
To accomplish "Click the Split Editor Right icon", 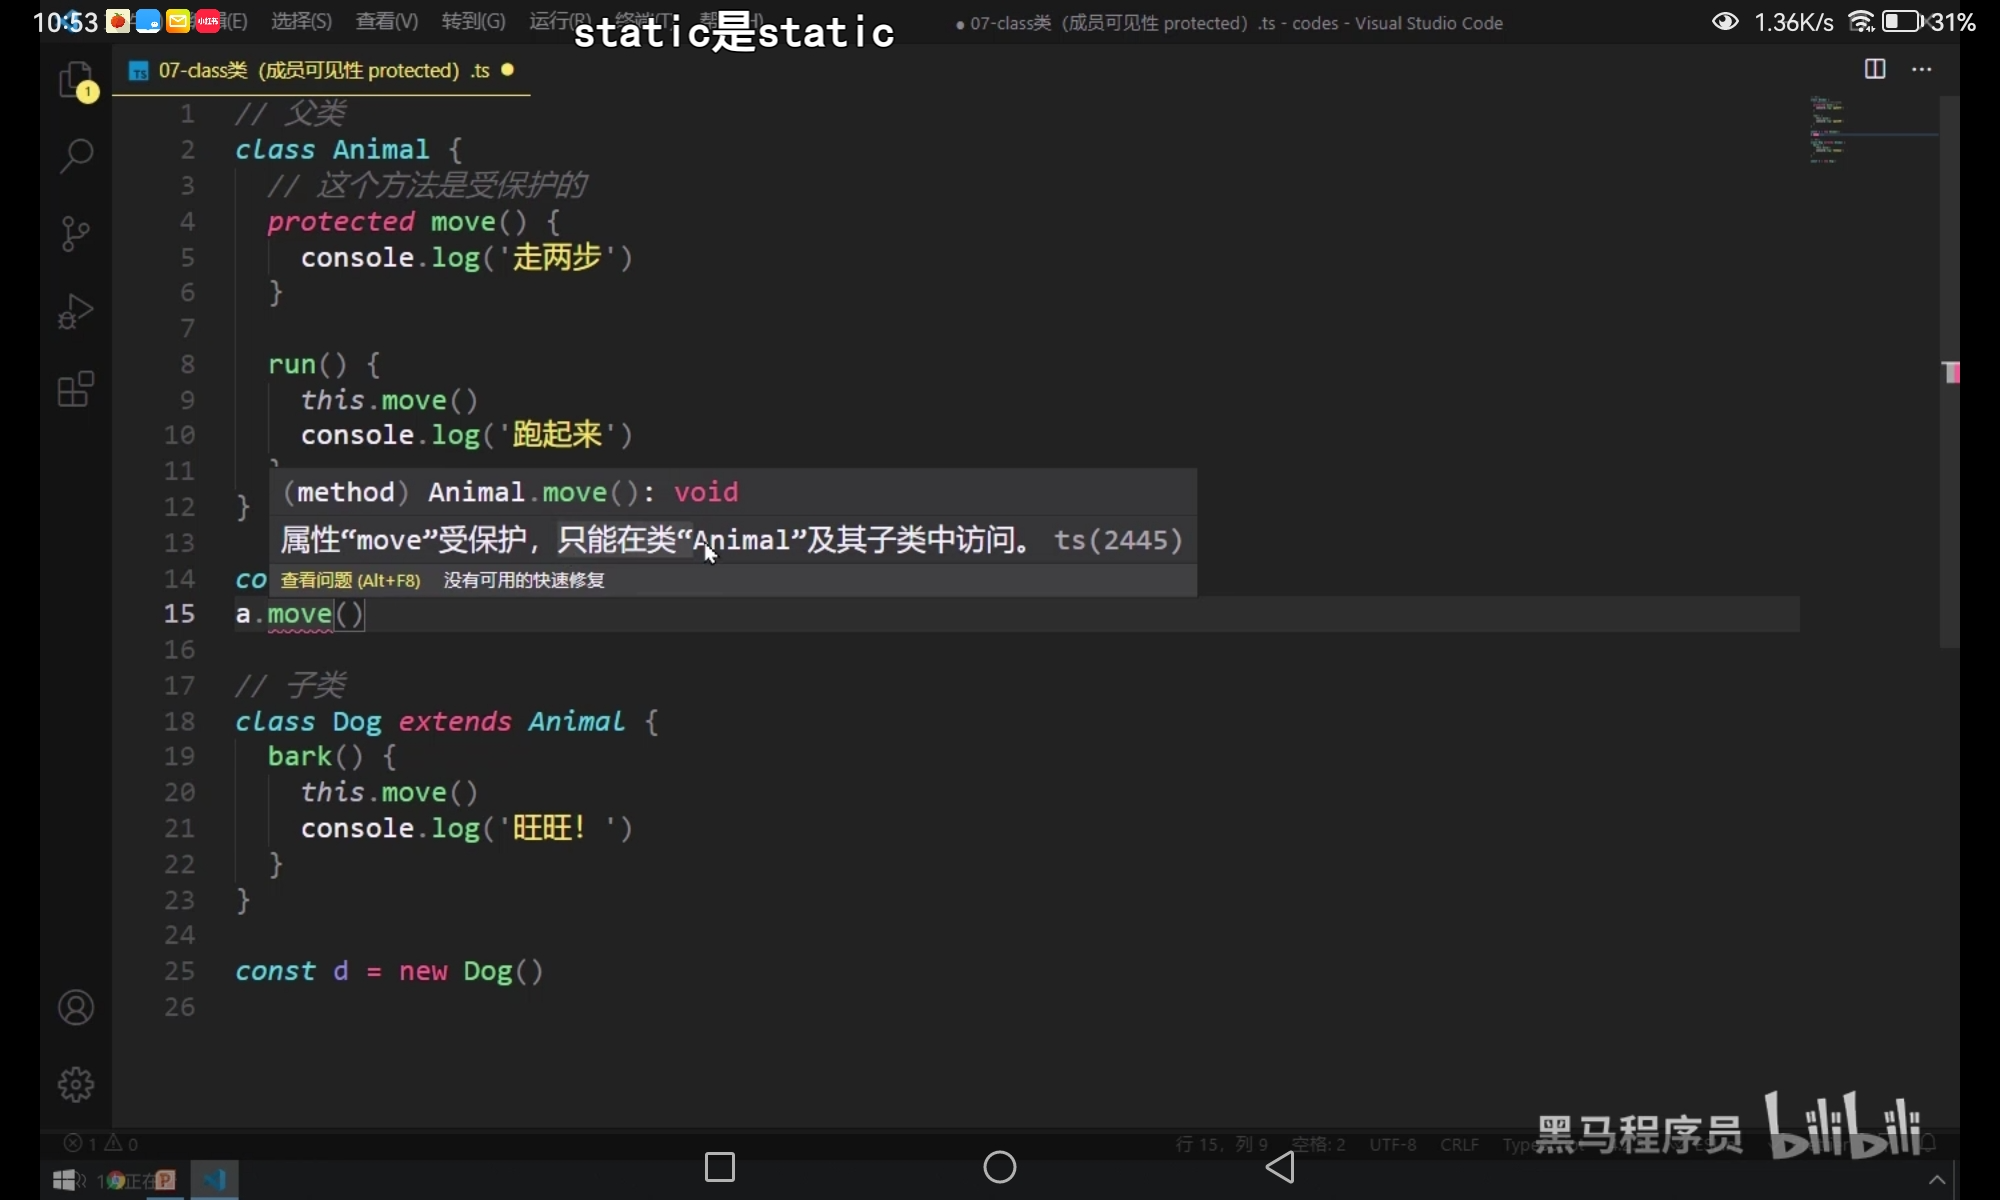I will [1875, 69].
